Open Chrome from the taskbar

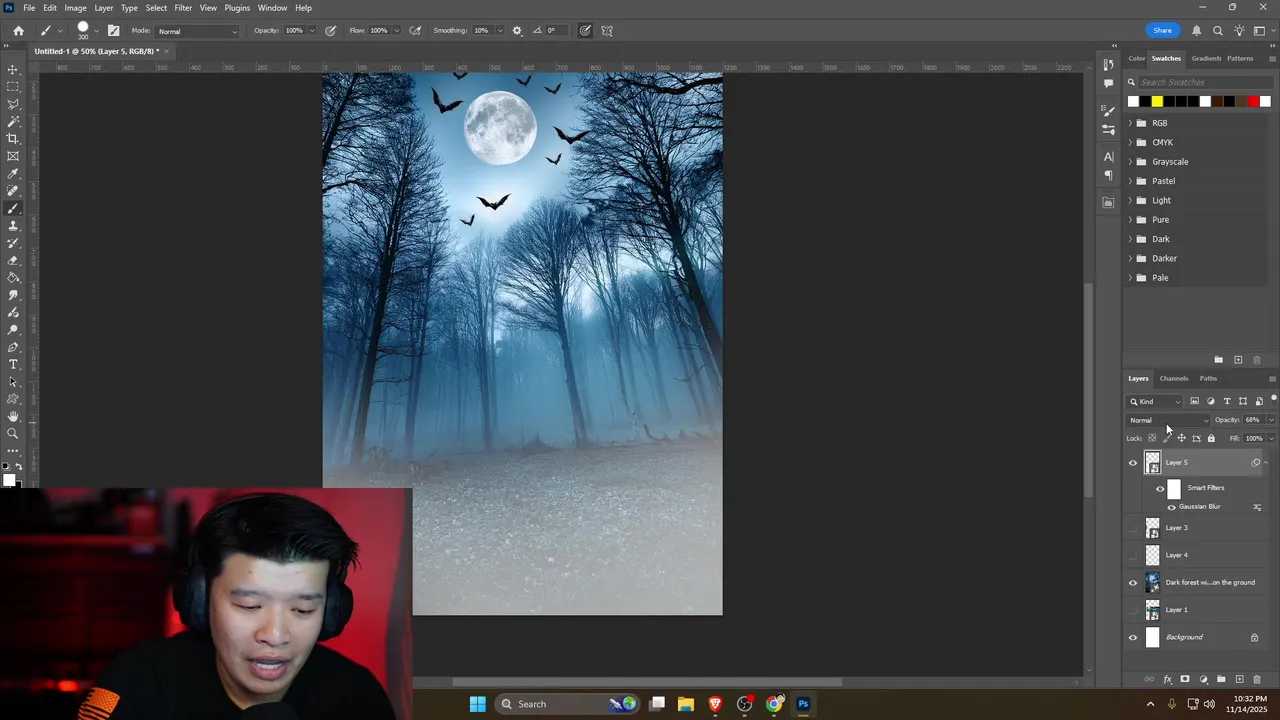(x=774, y=704)
